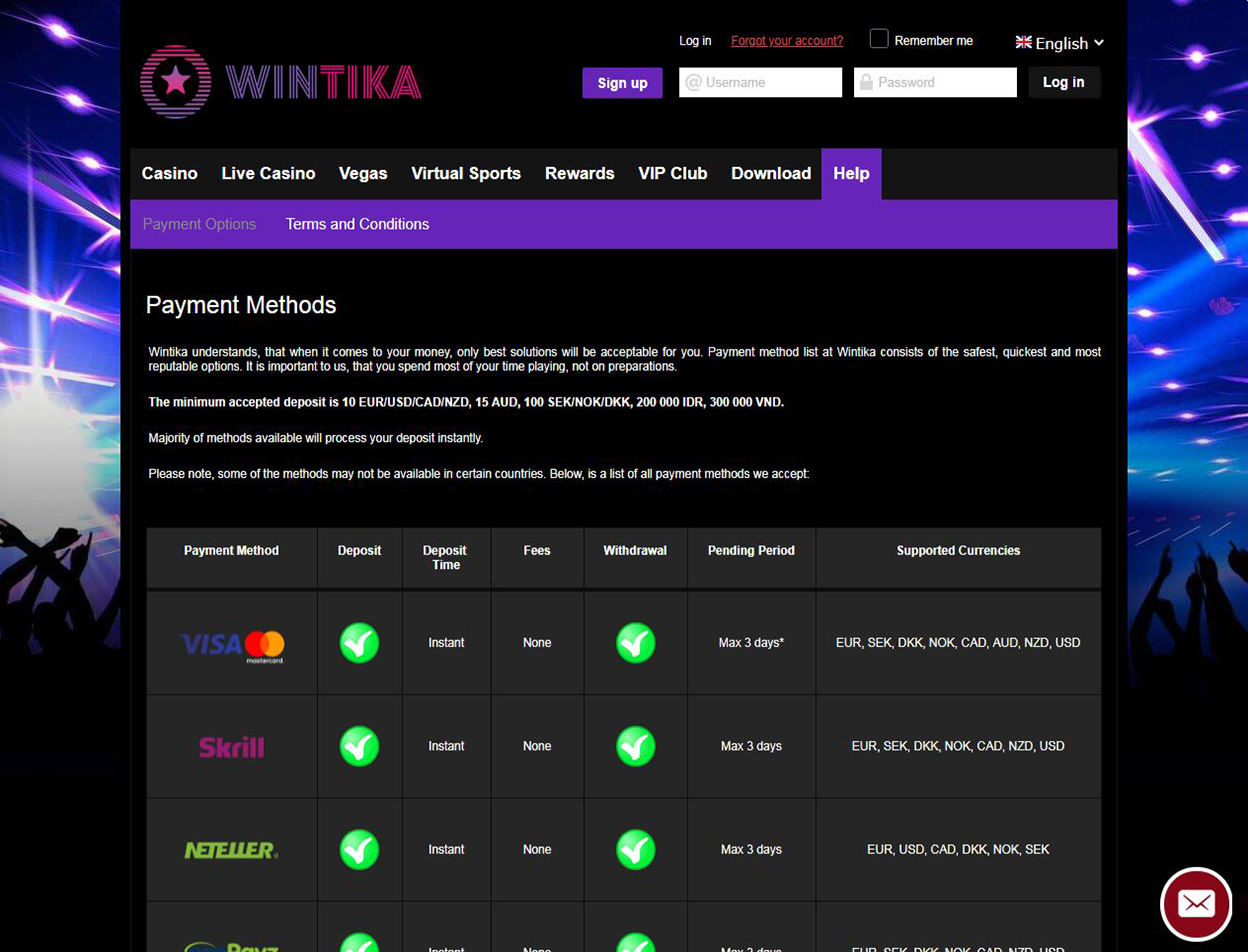Click Neteller row 'None' fees cell
The image size is (1248, 952).
[x=537, y=849]
